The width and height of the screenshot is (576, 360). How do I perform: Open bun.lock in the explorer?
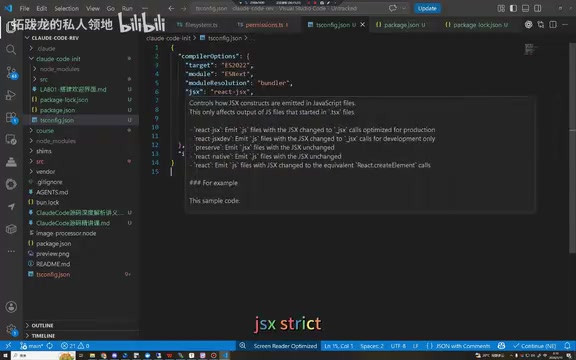pyautogui.click(x=47, y=202)
